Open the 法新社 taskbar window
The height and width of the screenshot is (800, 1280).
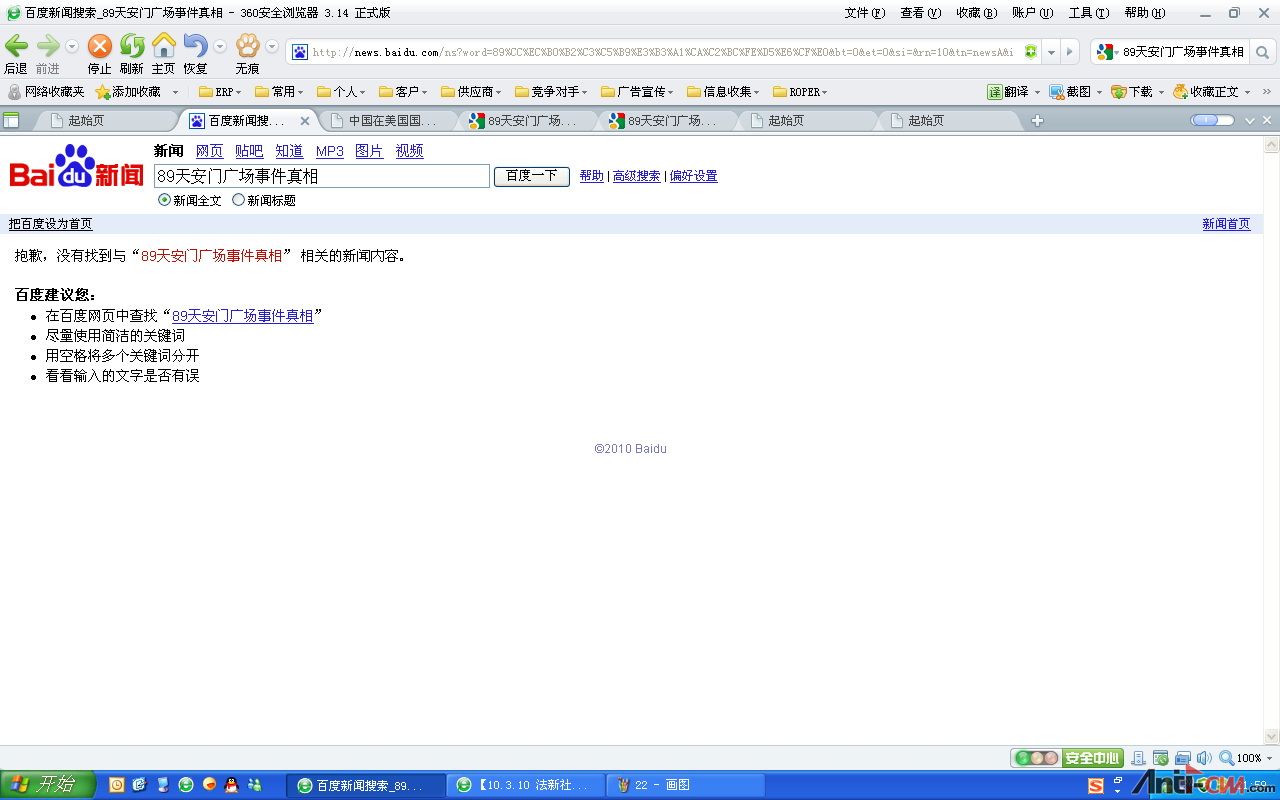pos(526,785)
